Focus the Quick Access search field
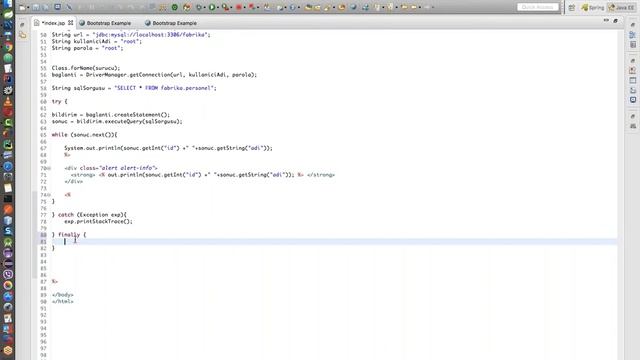 [x=538, y=7]
